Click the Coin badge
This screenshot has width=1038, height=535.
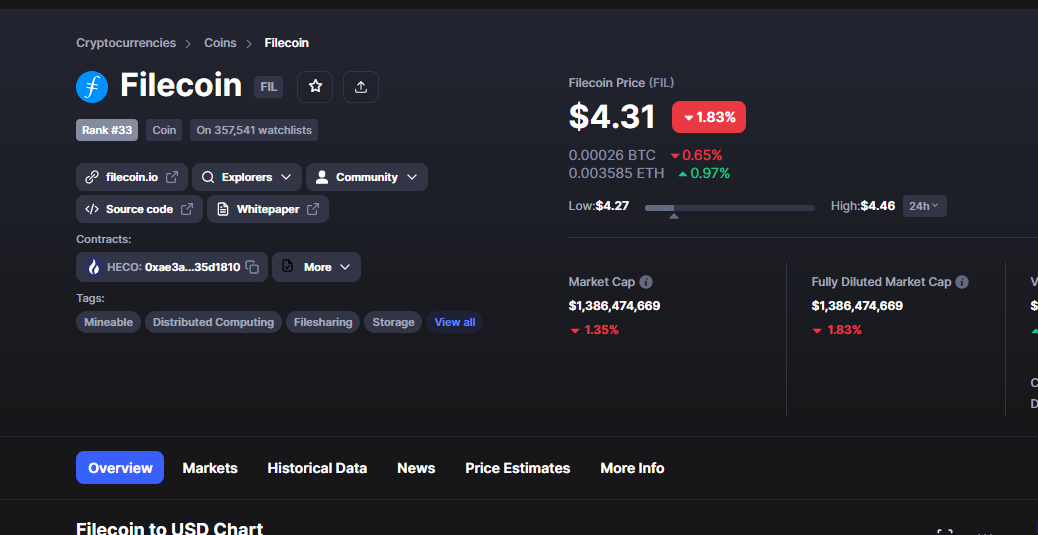(x=164, y=130)
